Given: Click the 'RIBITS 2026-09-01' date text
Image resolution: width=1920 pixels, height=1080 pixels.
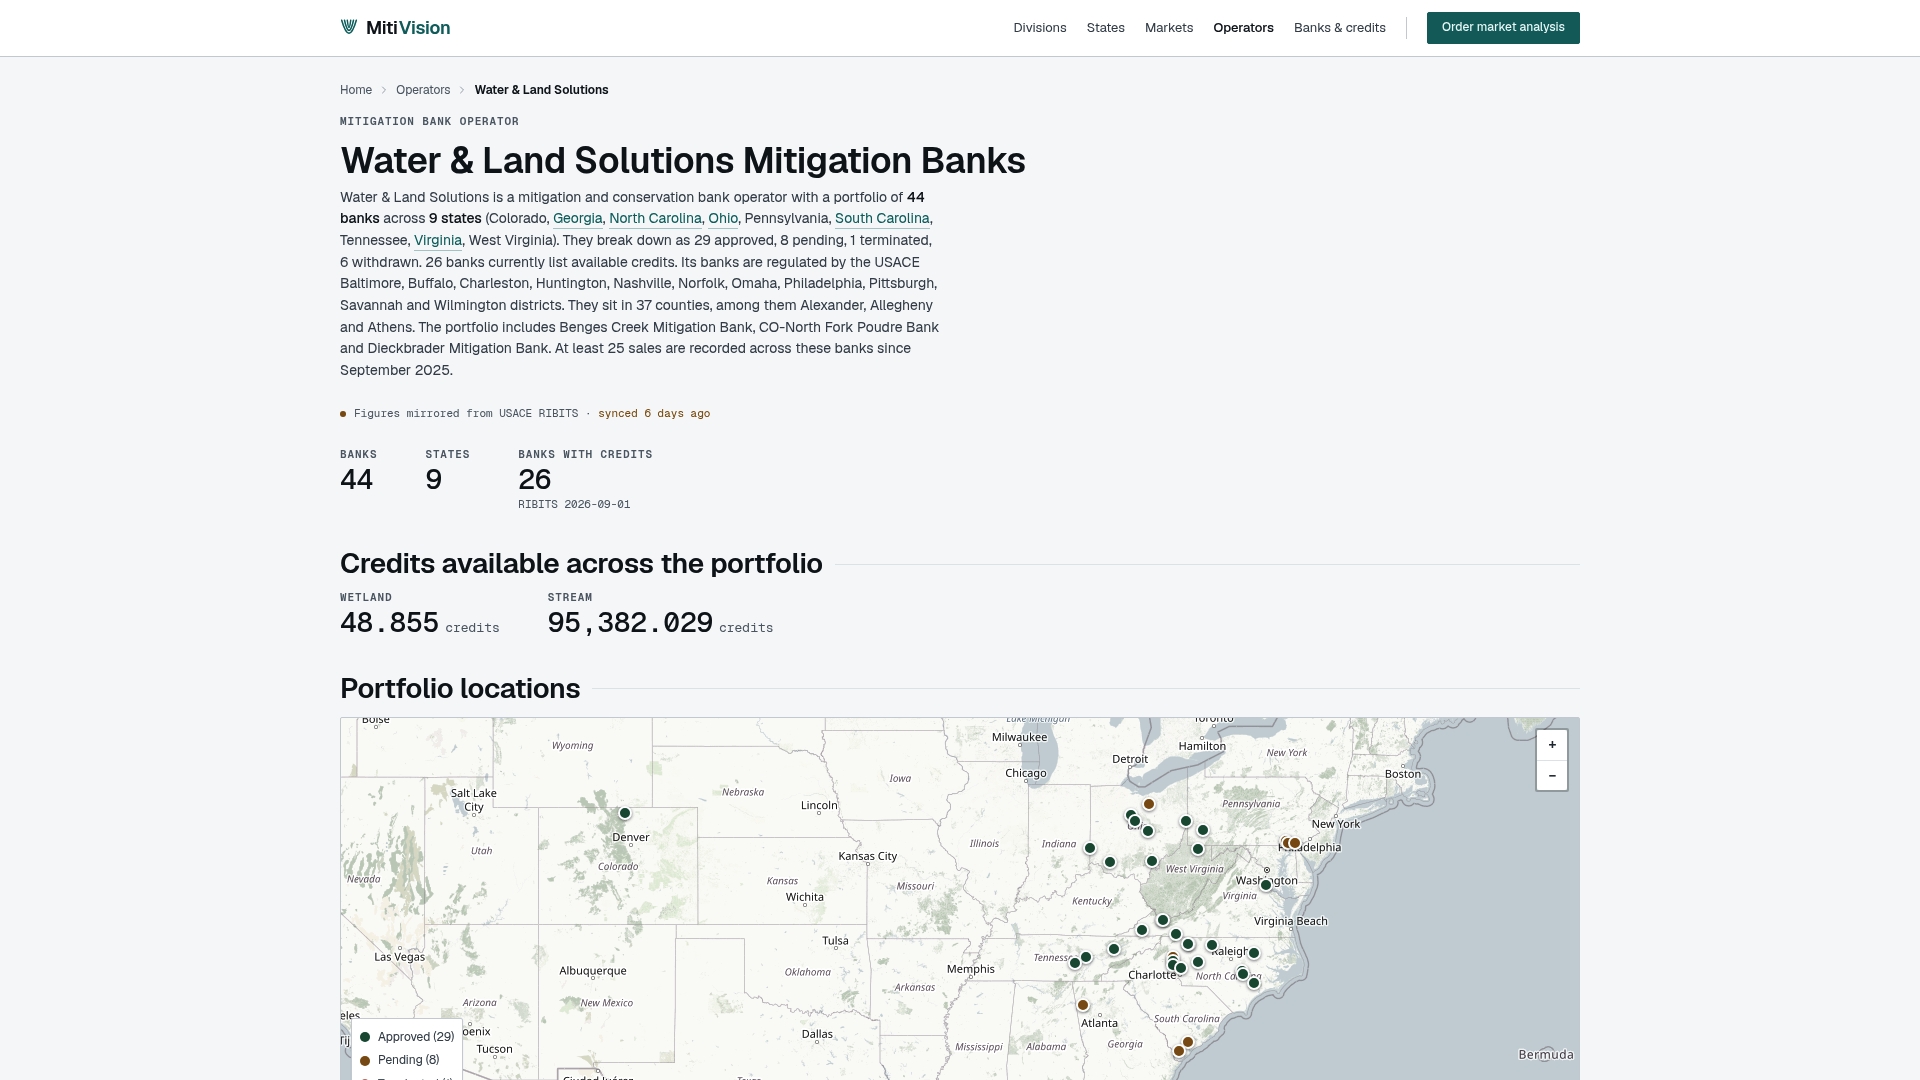Looking at the screenshot, I should pyautogui.click(x=574, y=505).
